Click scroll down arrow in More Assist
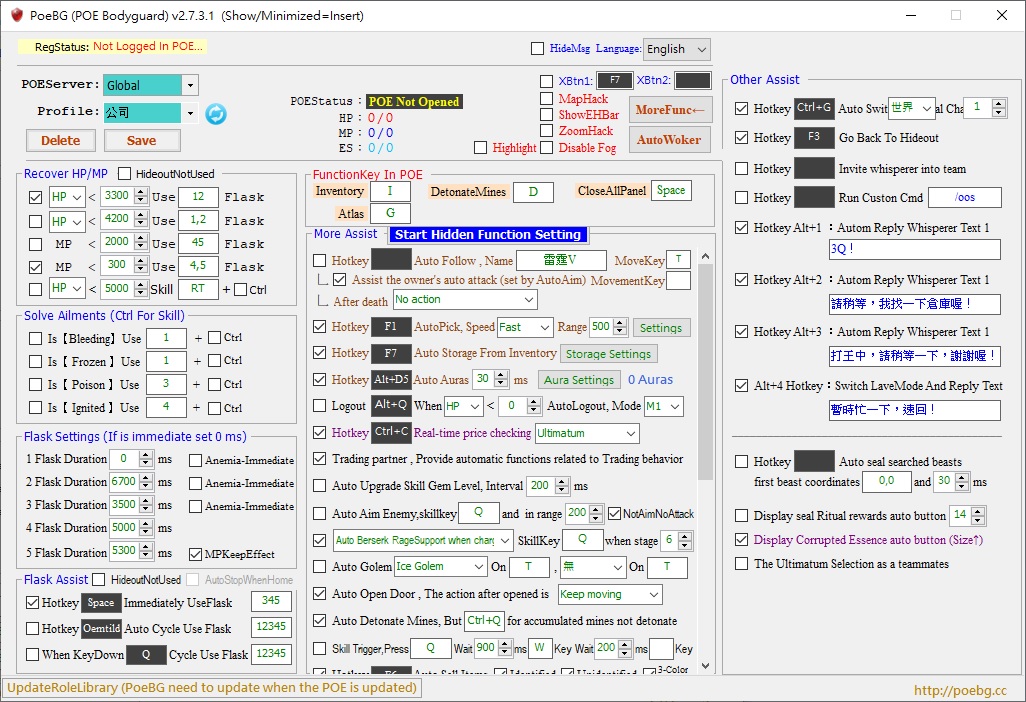This screenshot has width=1026, height=702. pyautogui.click(x=705, y=666)
